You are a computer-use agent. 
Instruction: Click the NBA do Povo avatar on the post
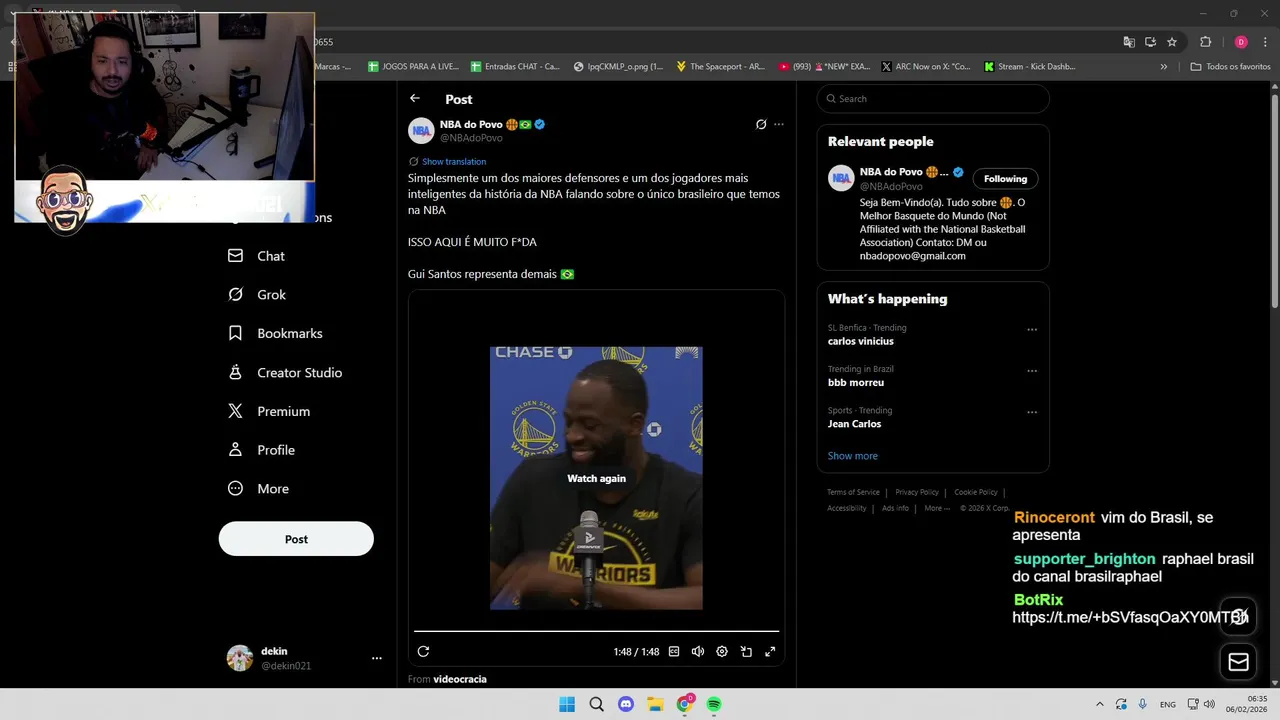coord(421,131)
